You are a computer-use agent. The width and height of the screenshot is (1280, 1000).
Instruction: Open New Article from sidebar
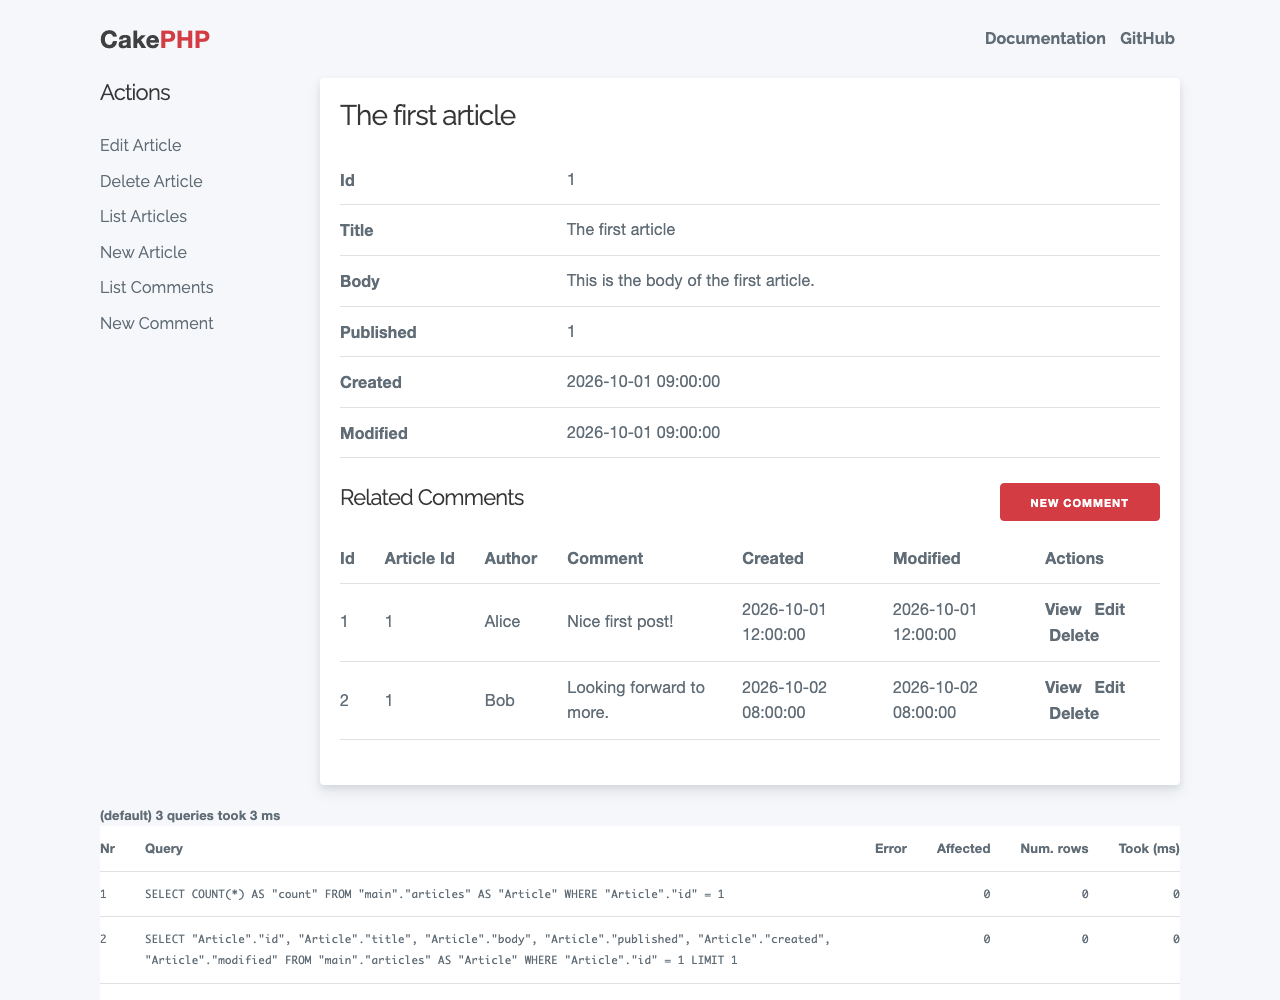point(143,252)
